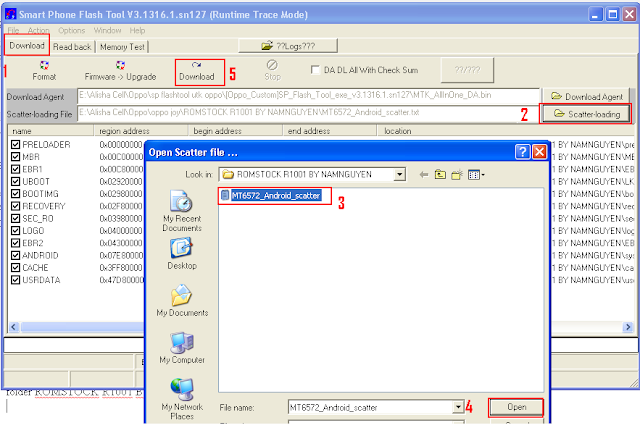
Task: Open My Recent Documents in dialog sidebar
Action: tap(182, 211)
